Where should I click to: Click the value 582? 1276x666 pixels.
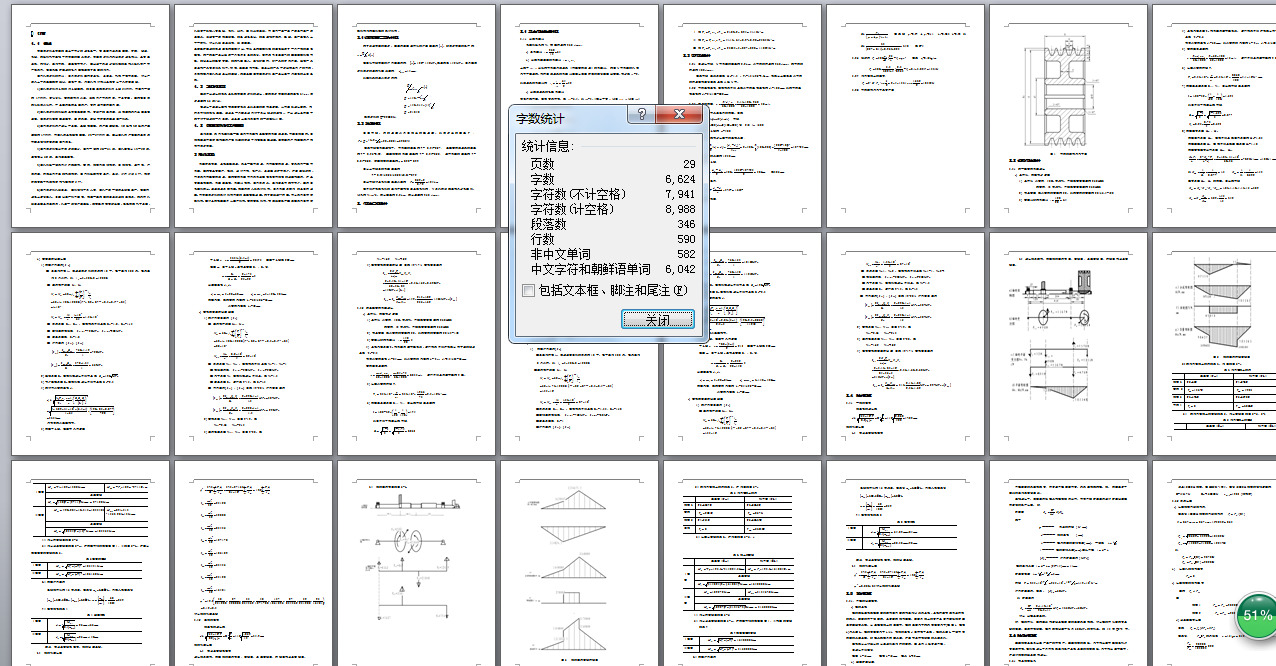(x=684, y=254)
